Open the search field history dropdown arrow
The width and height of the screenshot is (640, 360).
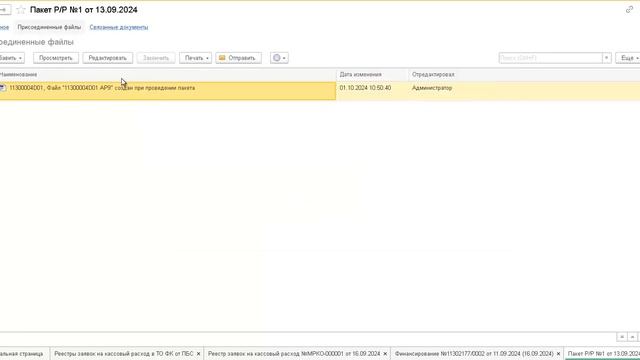click(x=607, y=58)
